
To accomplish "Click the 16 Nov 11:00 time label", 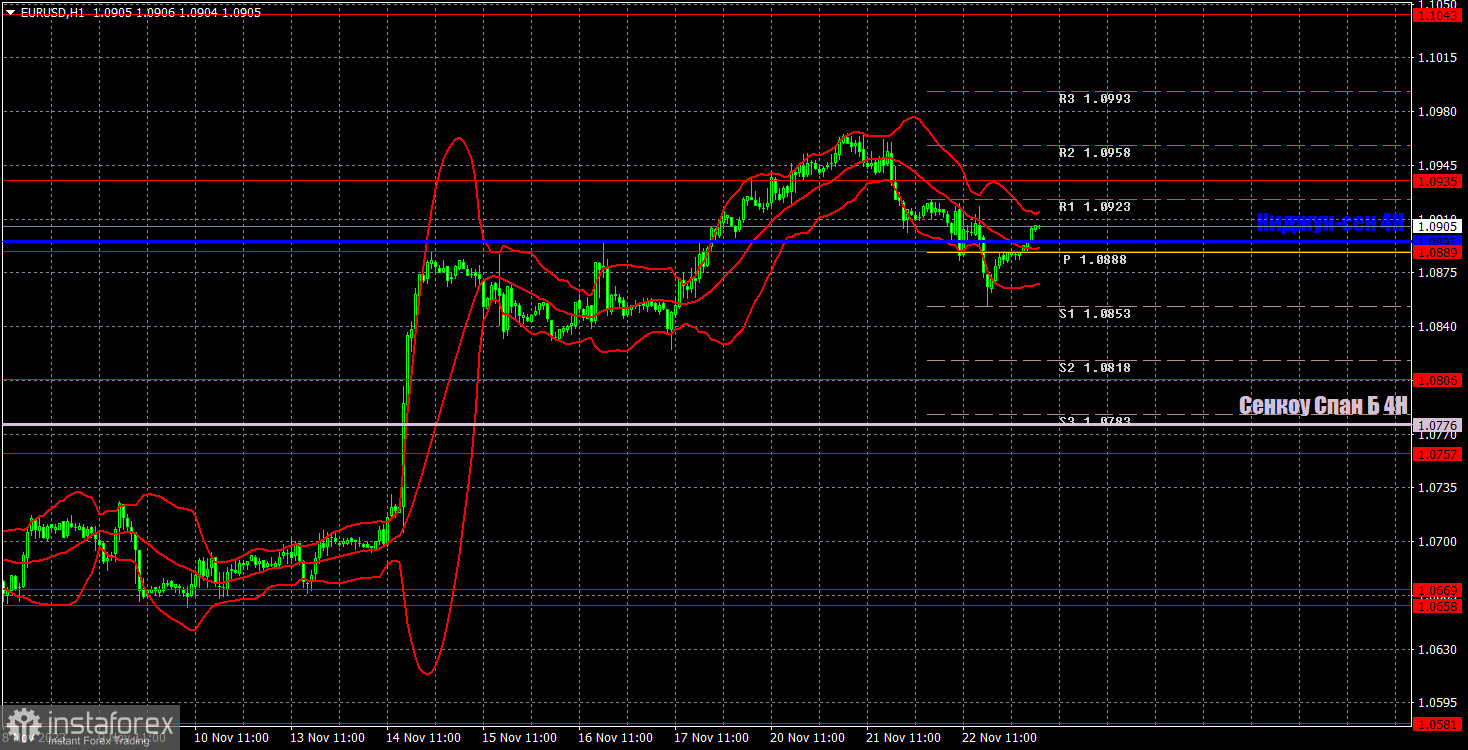I will click(x=615, y=738).
